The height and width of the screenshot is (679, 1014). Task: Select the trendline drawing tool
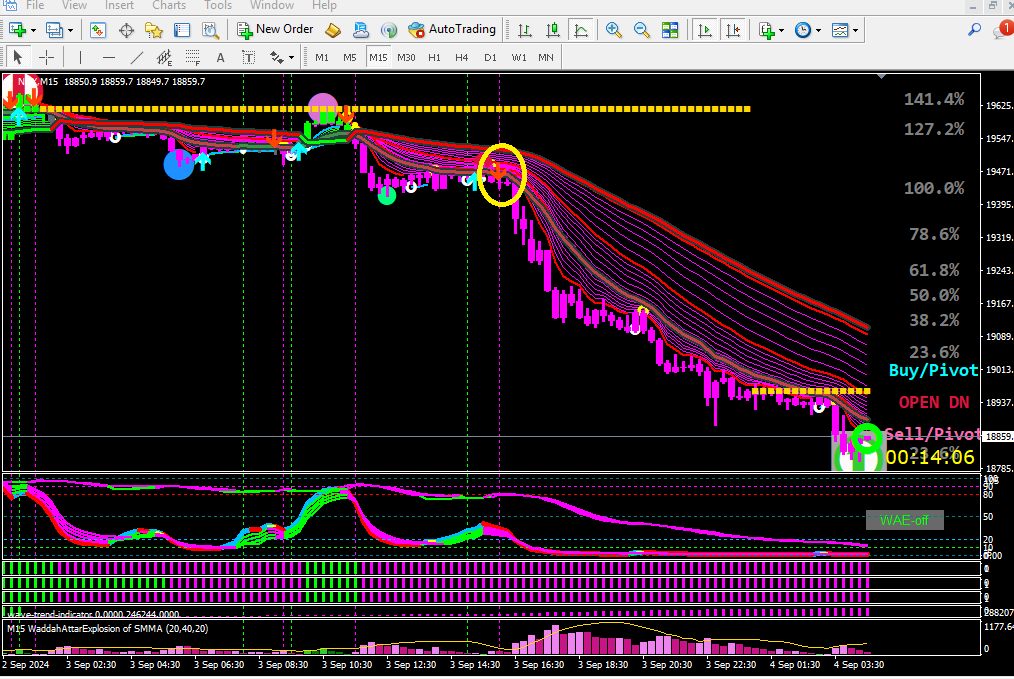pos(136,58)
